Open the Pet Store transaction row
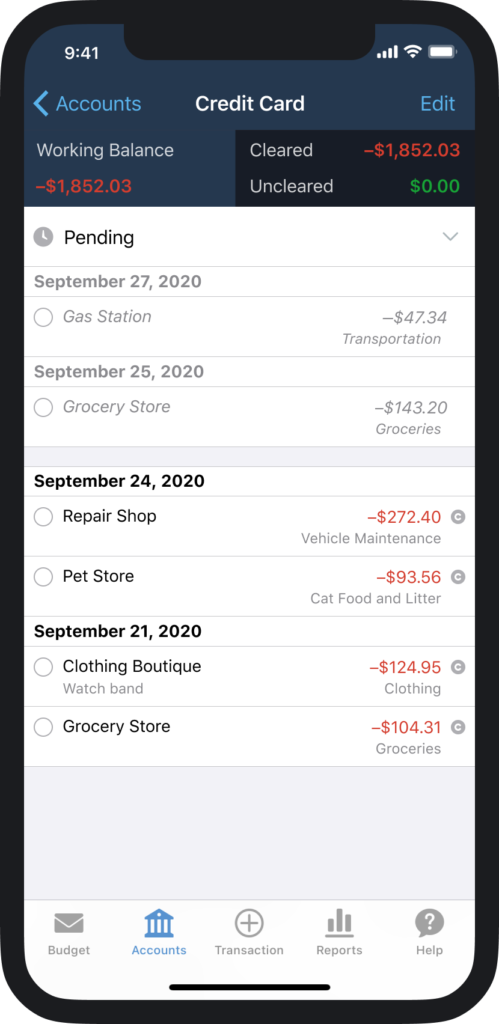 click(x=250, y=586)
